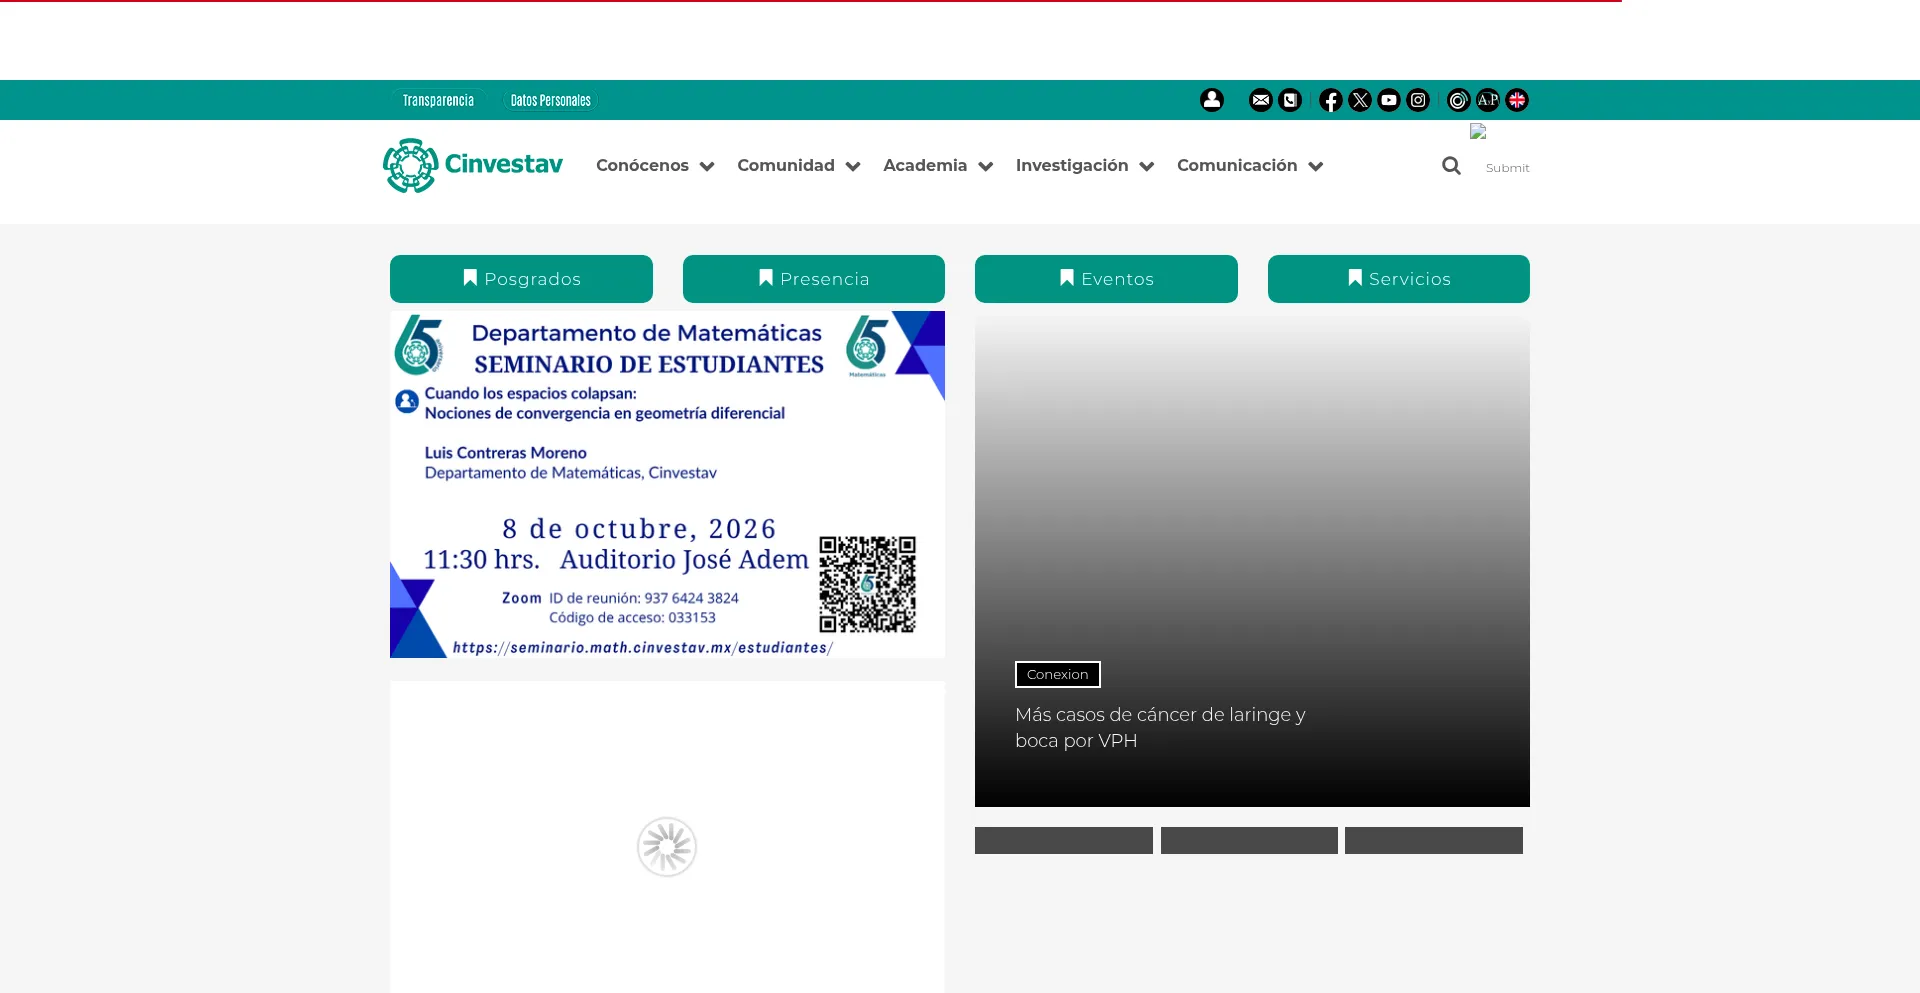The height and width of the screenshot is (993, 1920).
Task: Click the seminario.math.cinvestav.mx URL text
Action: coord(643,648)
